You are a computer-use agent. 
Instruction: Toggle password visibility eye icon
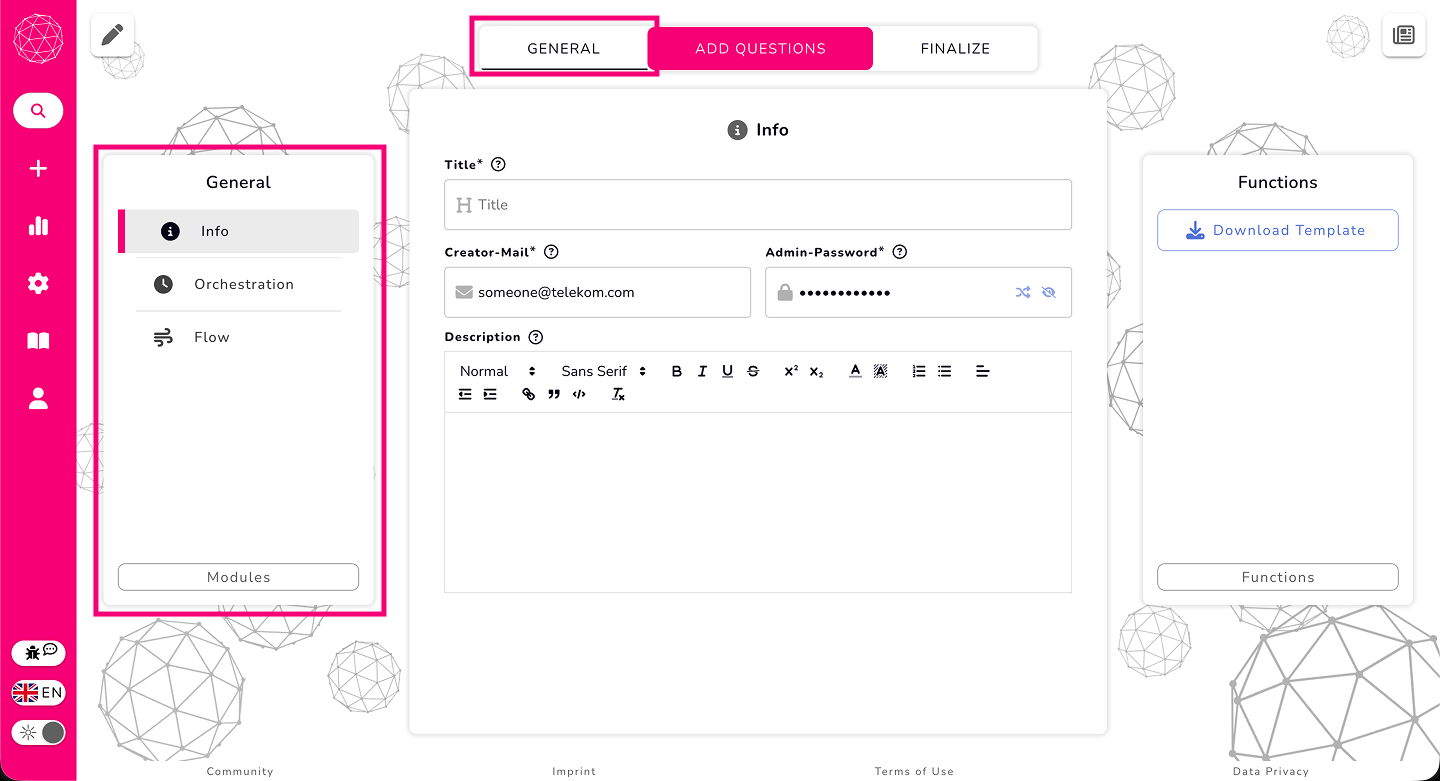coord(1048,293)
